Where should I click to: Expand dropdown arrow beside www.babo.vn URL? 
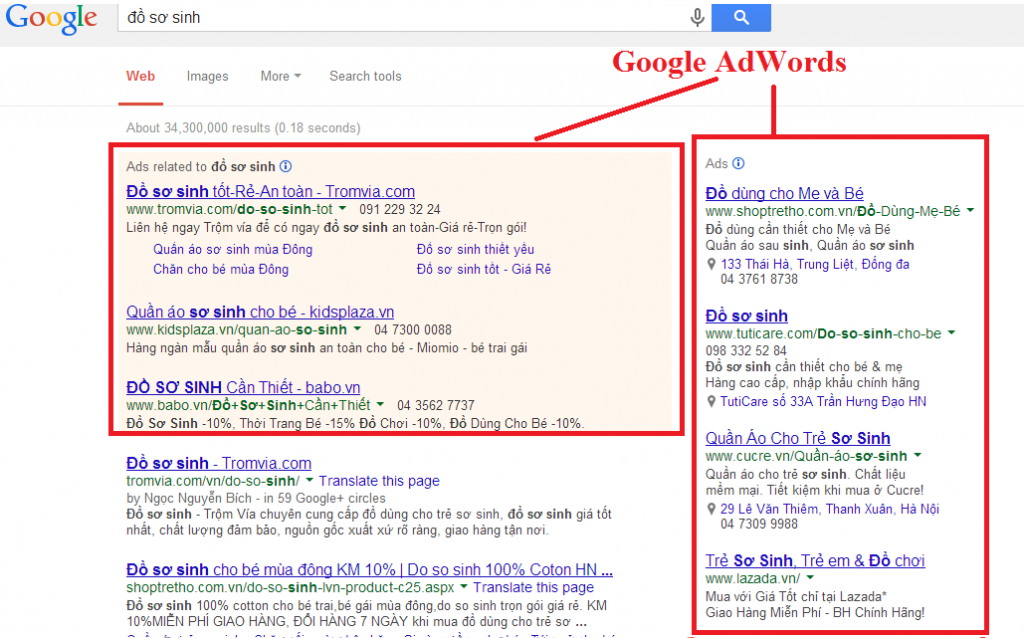point(380,404)
